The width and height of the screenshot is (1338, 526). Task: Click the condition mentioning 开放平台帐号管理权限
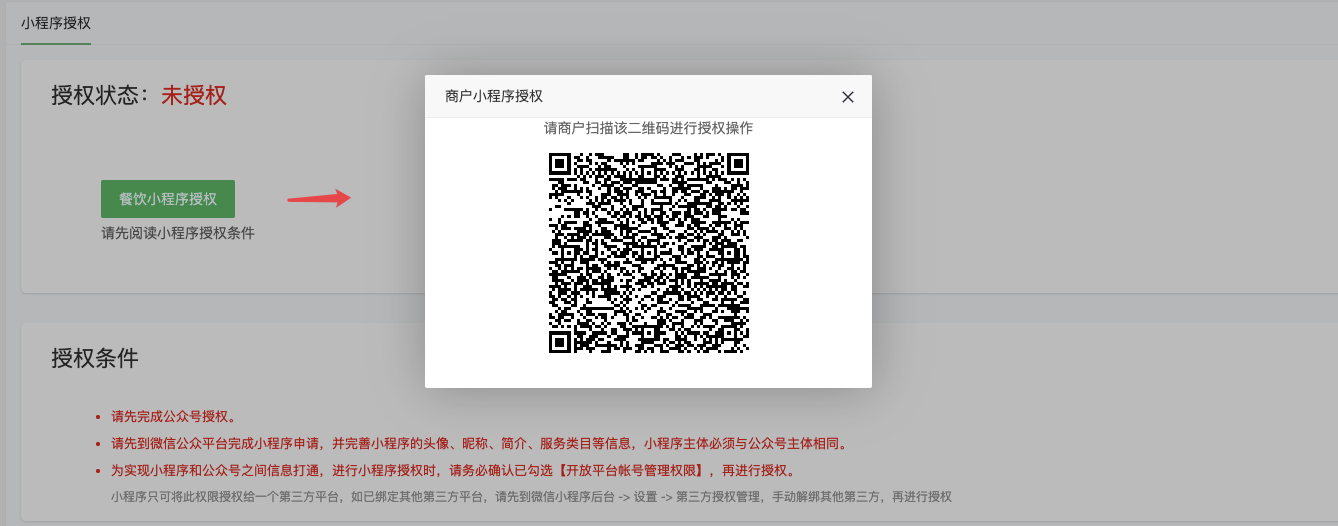pyautogui.click(x=453, y=471)
